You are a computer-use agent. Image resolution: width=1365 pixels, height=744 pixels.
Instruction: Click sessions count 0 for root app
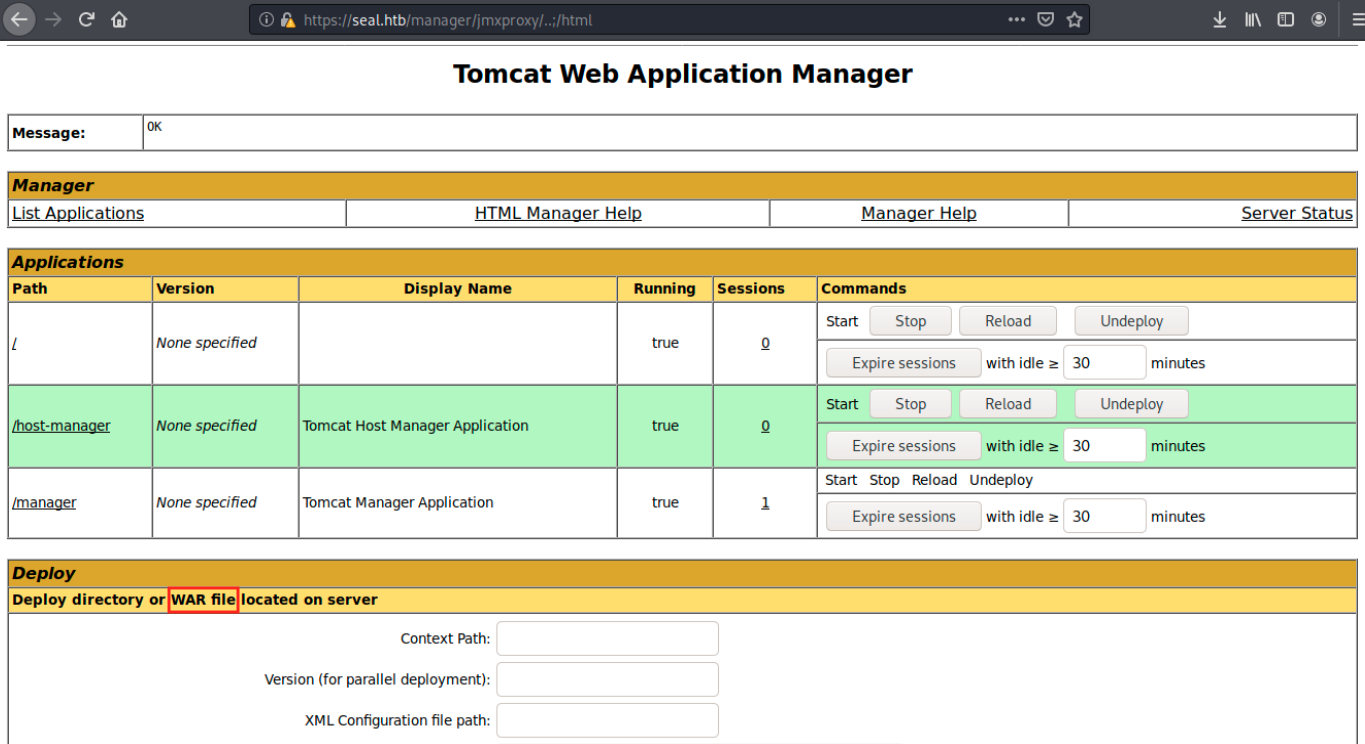pos(765,343)
